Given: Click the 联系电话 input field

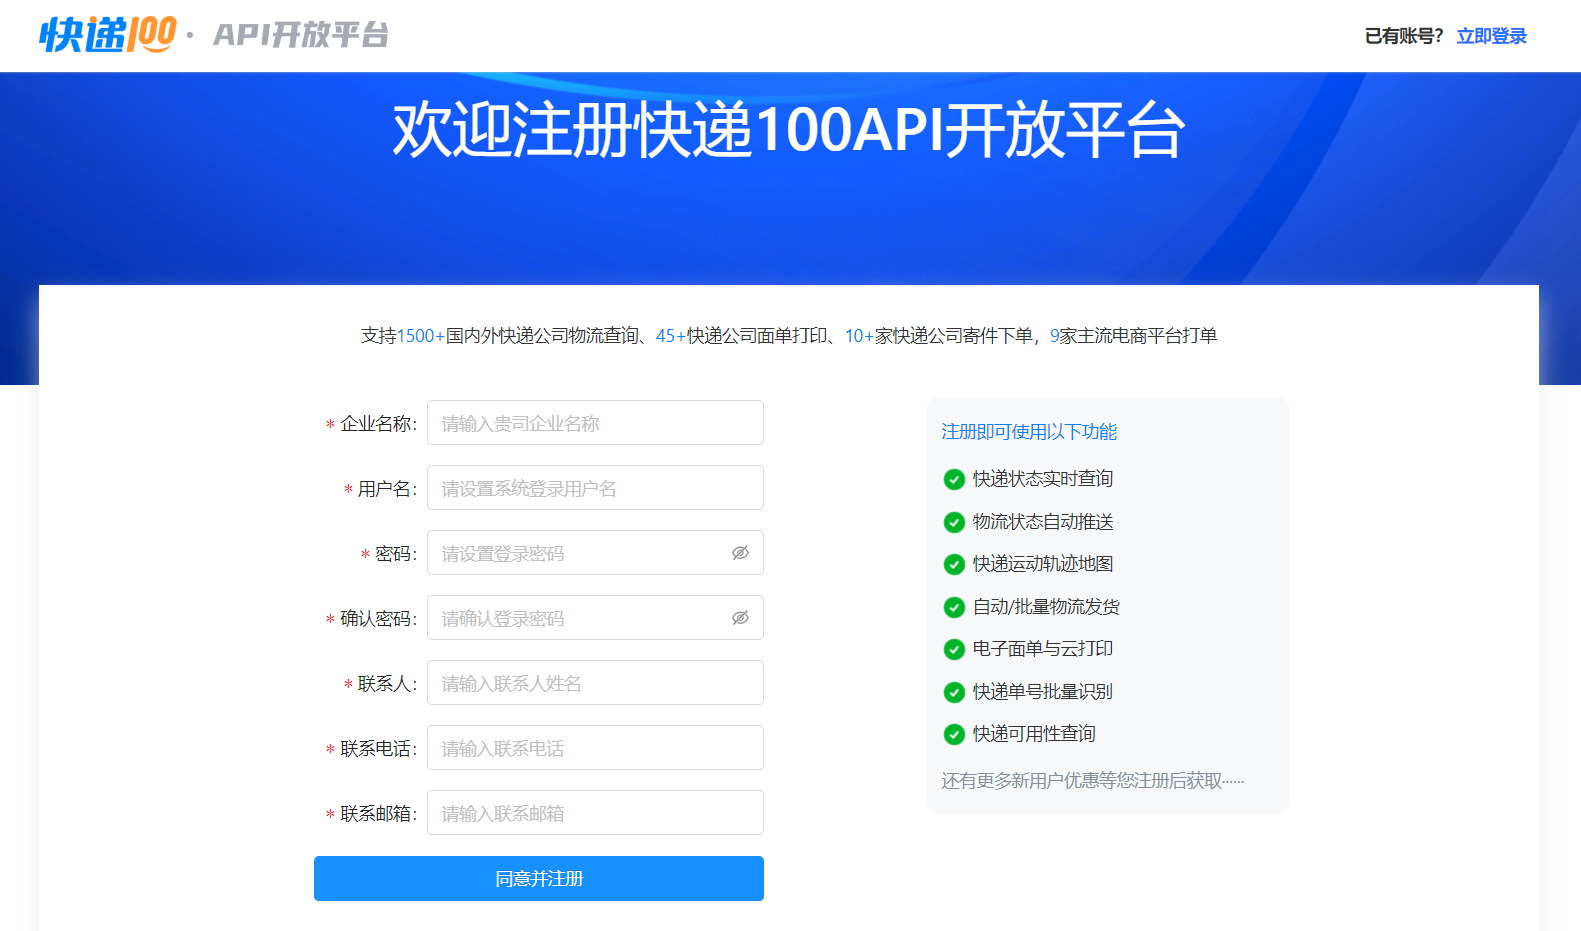Looking at the screenshot, I should 595,748.
